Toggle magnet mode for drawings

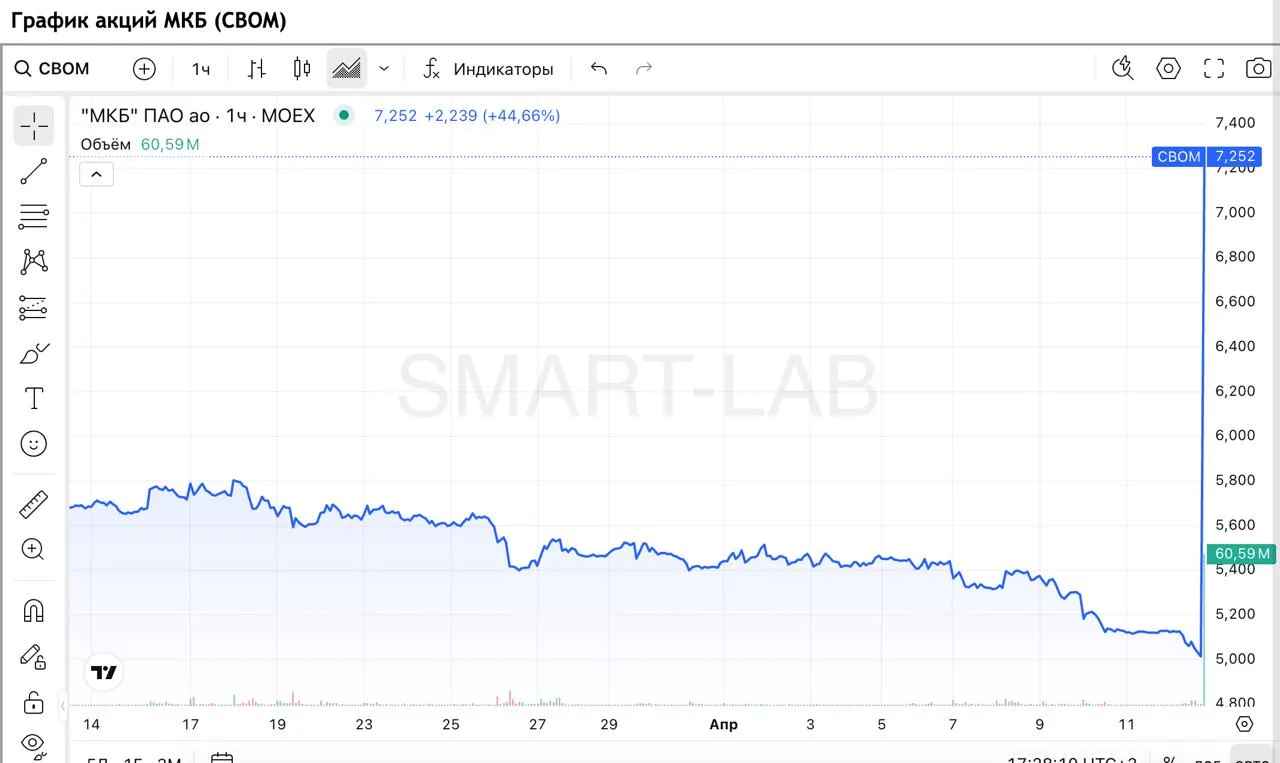click(34, 610)
